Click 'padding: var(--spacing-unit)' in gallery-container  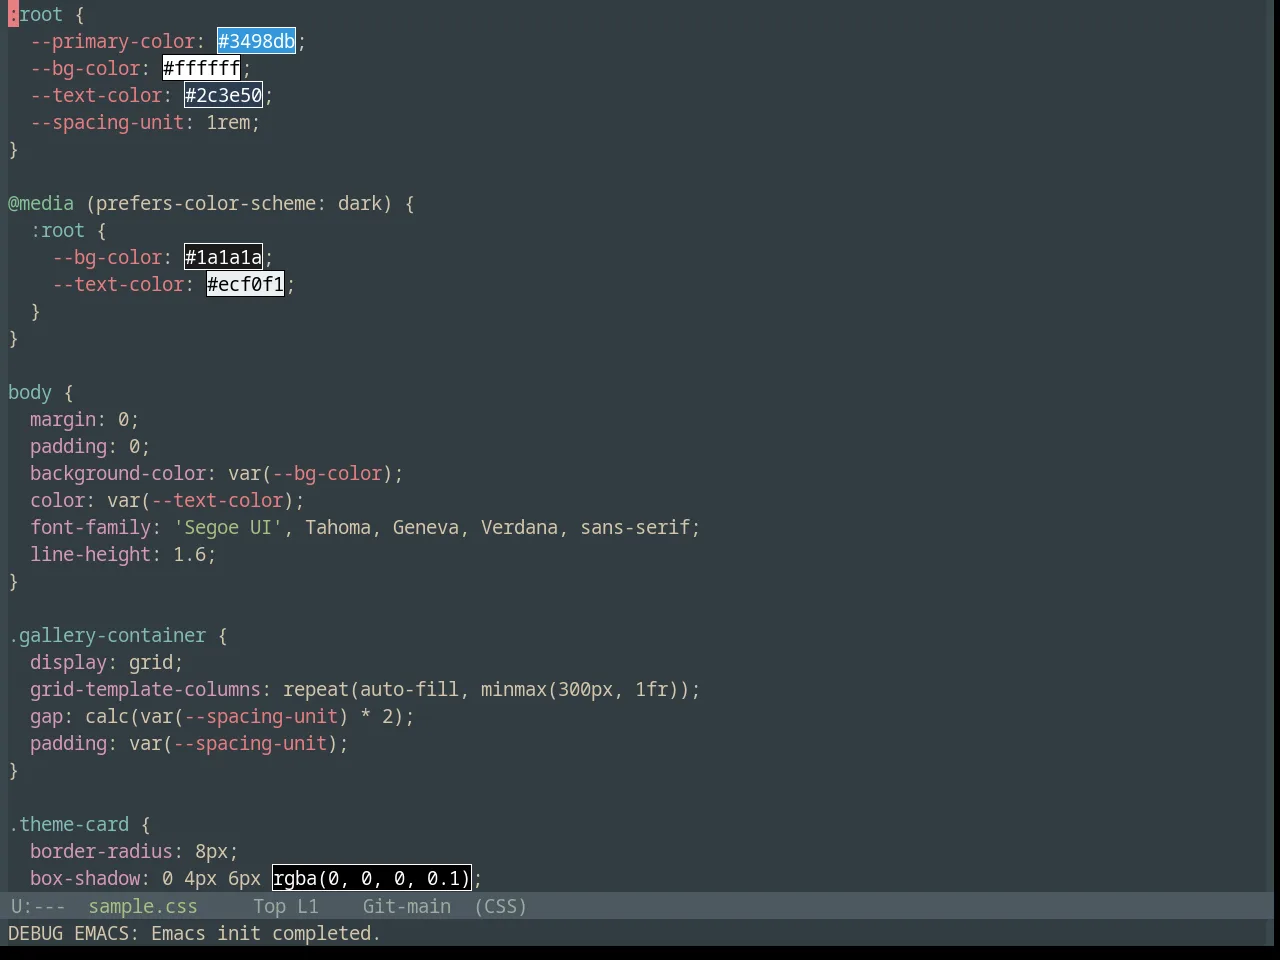coord(184,743)
